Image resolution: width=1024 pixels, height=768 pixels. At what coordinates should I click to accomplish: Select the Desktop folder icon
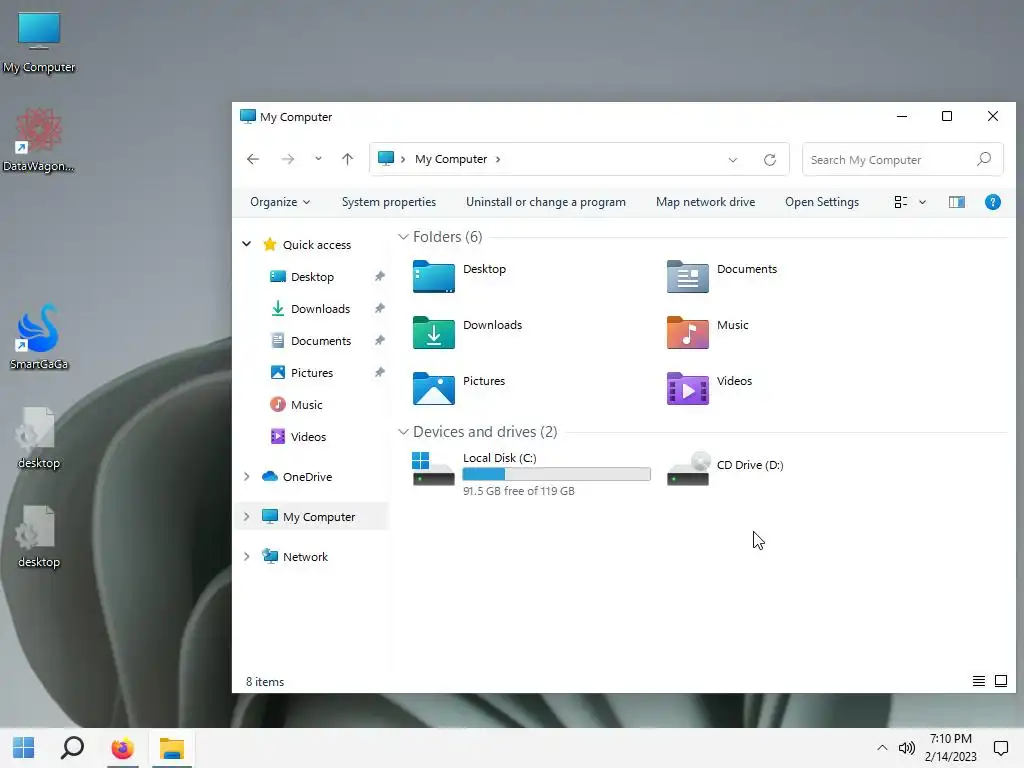434,276
